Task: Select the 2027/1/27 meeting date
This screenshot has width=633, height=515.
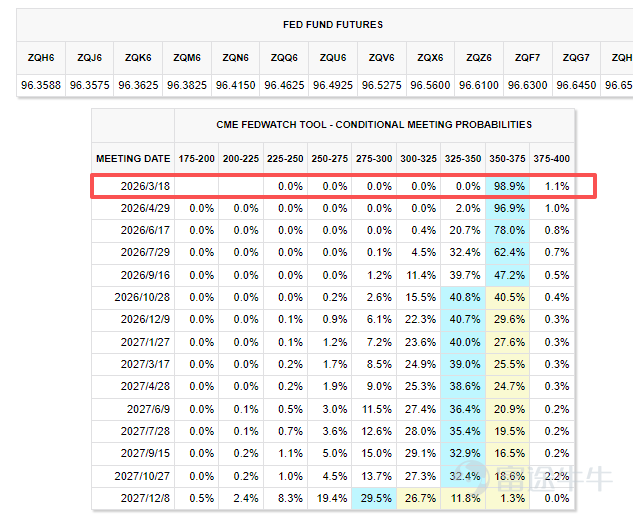Action: [x=145, y=342]
